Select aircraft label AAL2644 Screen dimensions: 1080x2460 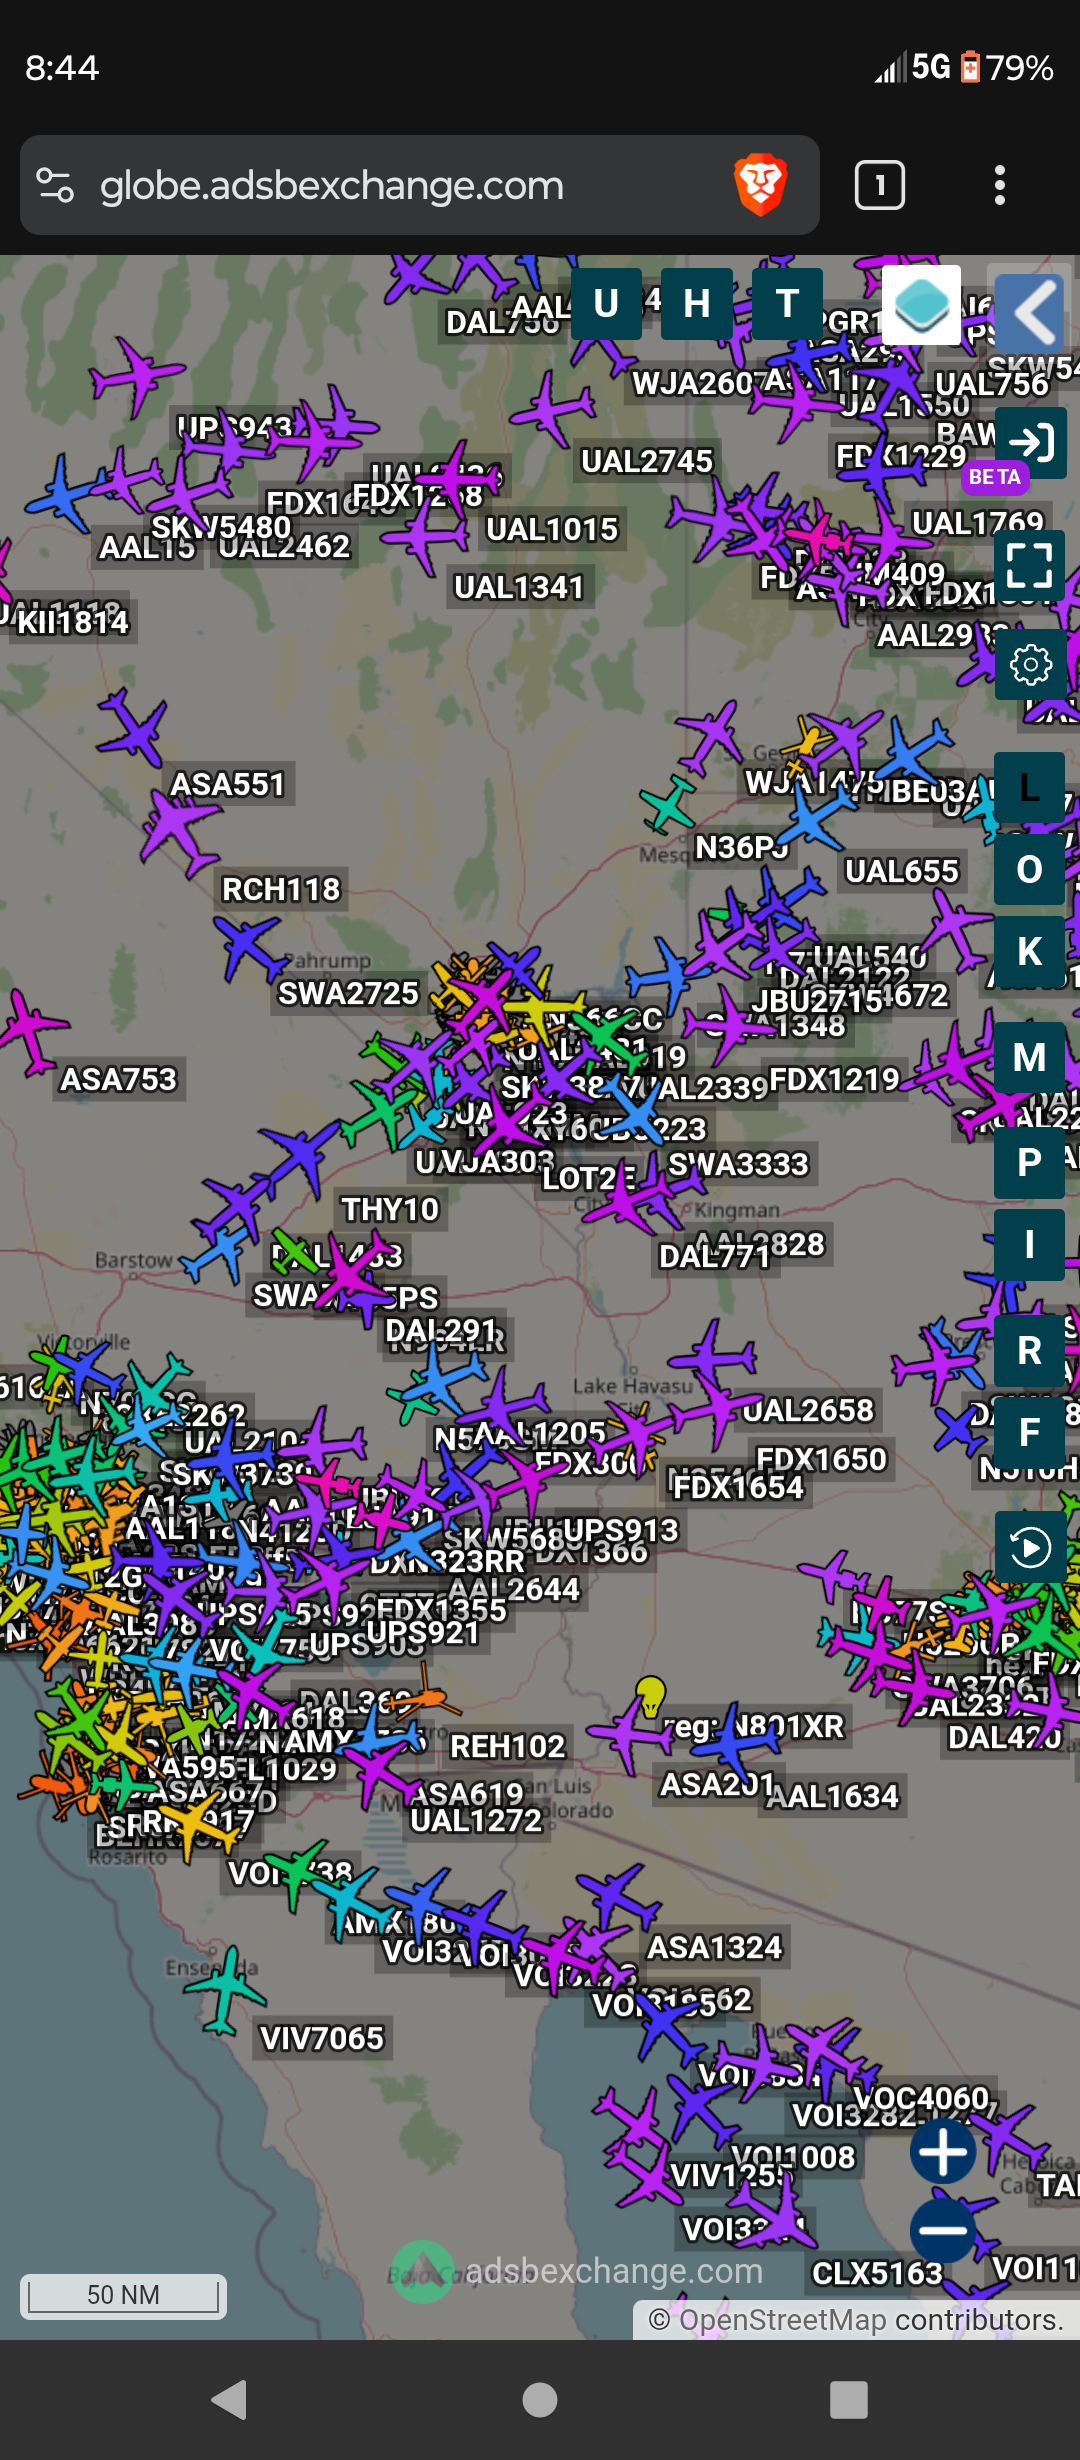click(x=514, y=1589)
